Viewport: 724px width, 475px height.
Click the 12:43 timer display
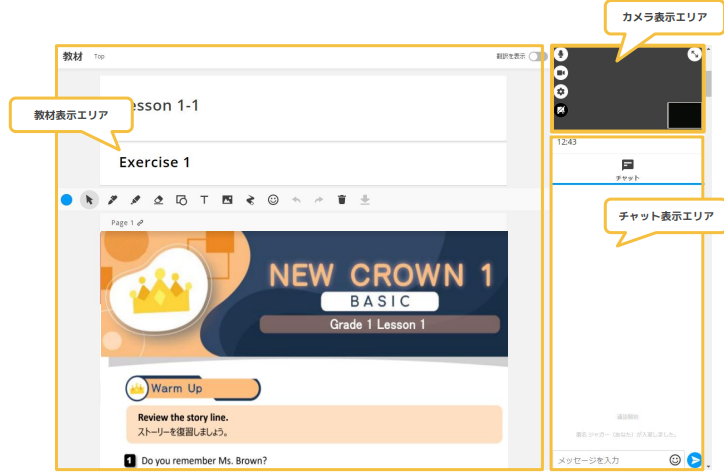pos(567,142)
